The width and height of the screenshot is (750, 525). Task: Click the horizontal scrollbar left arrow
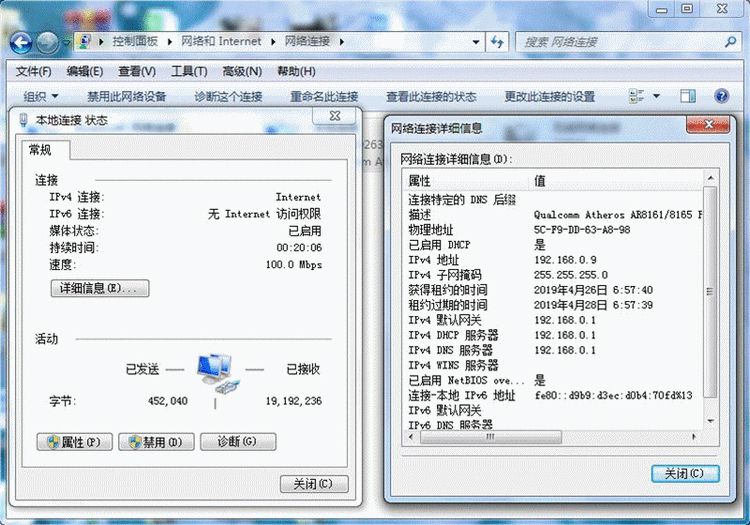pyautogui.click(x=411, y=437)
